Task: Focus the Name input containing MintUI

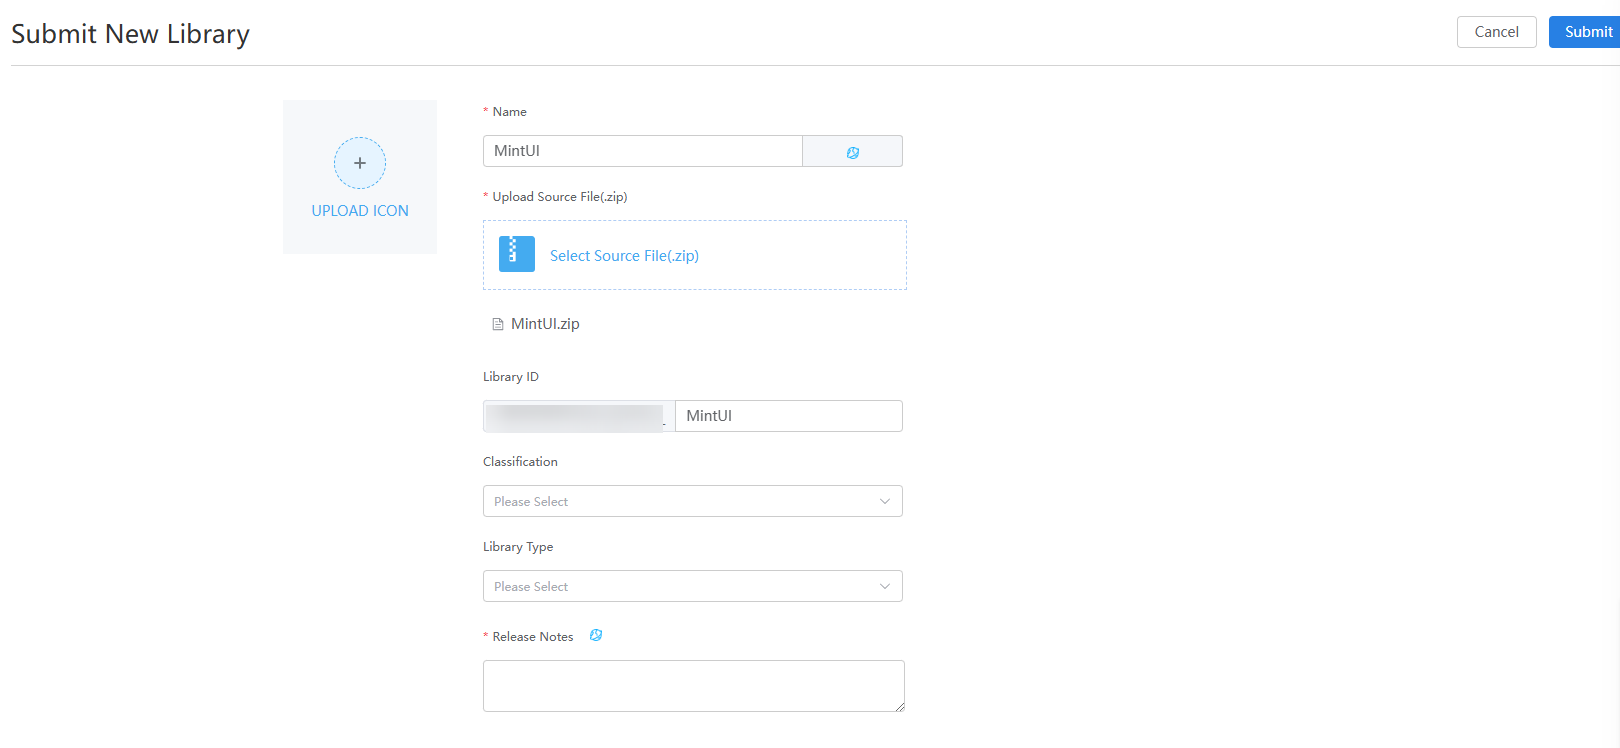Action: tap(643, 151)
